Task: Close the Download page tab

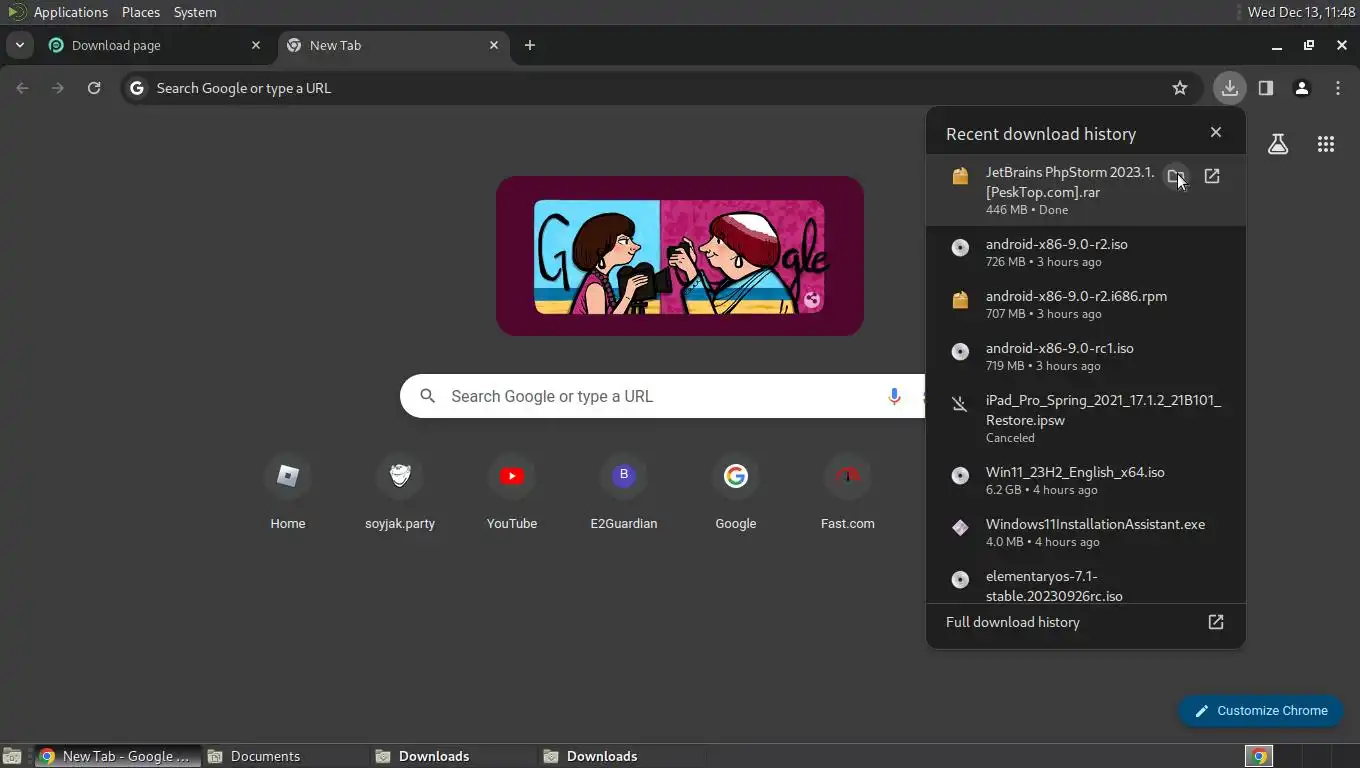Action: click(255, 45)
